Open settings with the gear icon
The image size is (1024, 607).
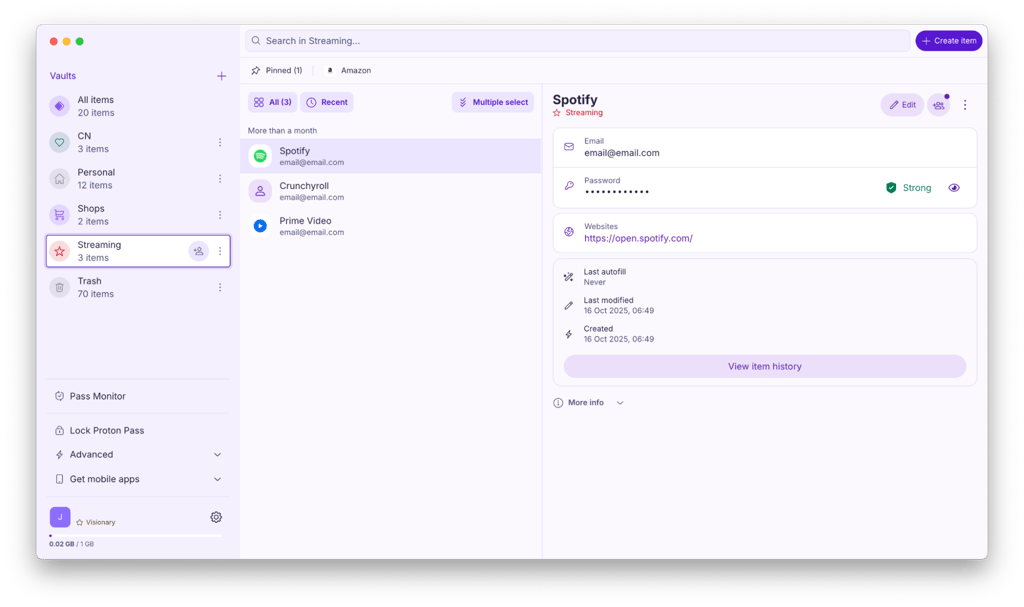point(216,517)
